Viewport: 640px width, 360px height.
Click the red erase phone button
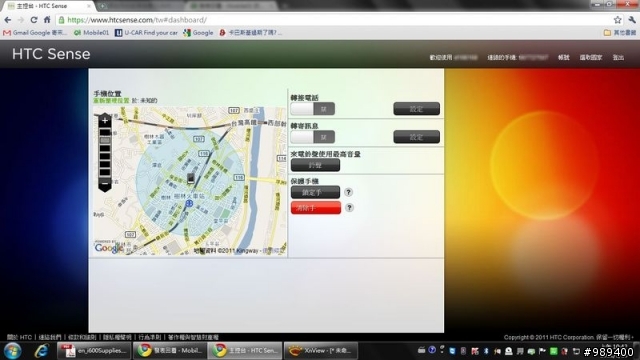tap(316, 208)
